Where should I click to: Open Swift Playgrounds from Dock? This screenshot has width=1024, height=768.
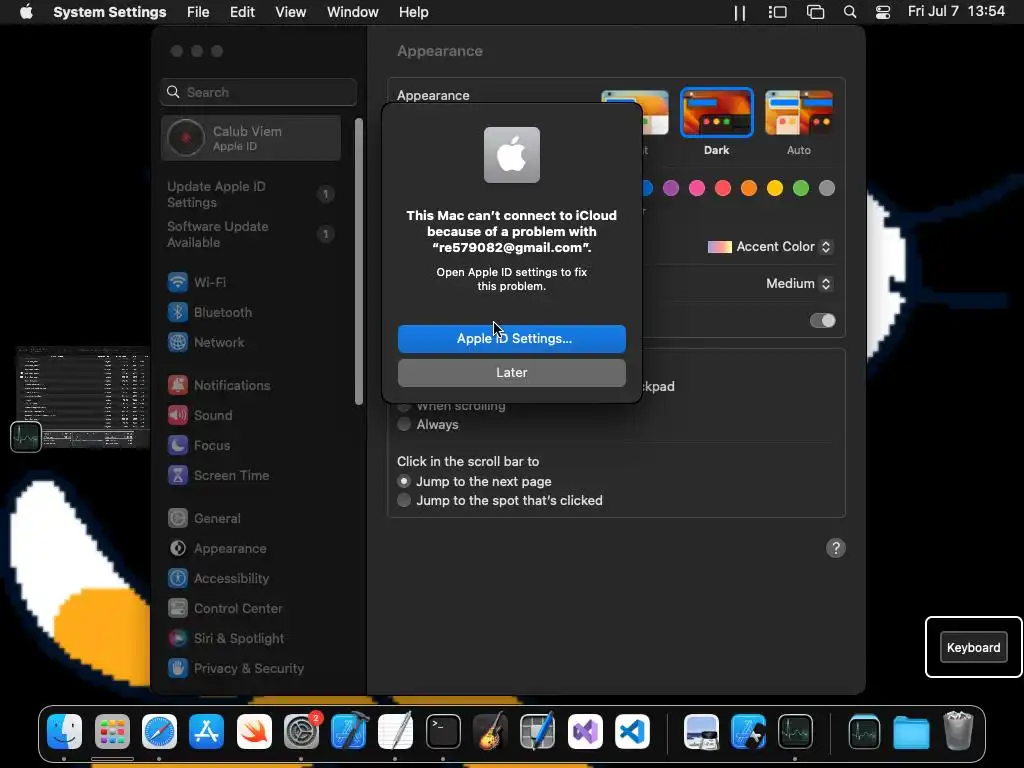[x=254, y=731]
